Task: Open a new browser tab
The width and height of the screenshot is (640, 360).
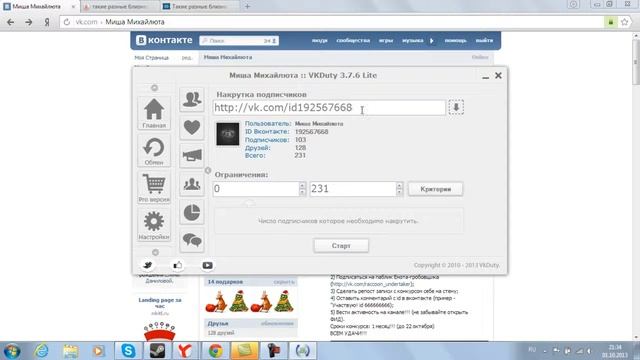Action: click(x=247, y=7)
